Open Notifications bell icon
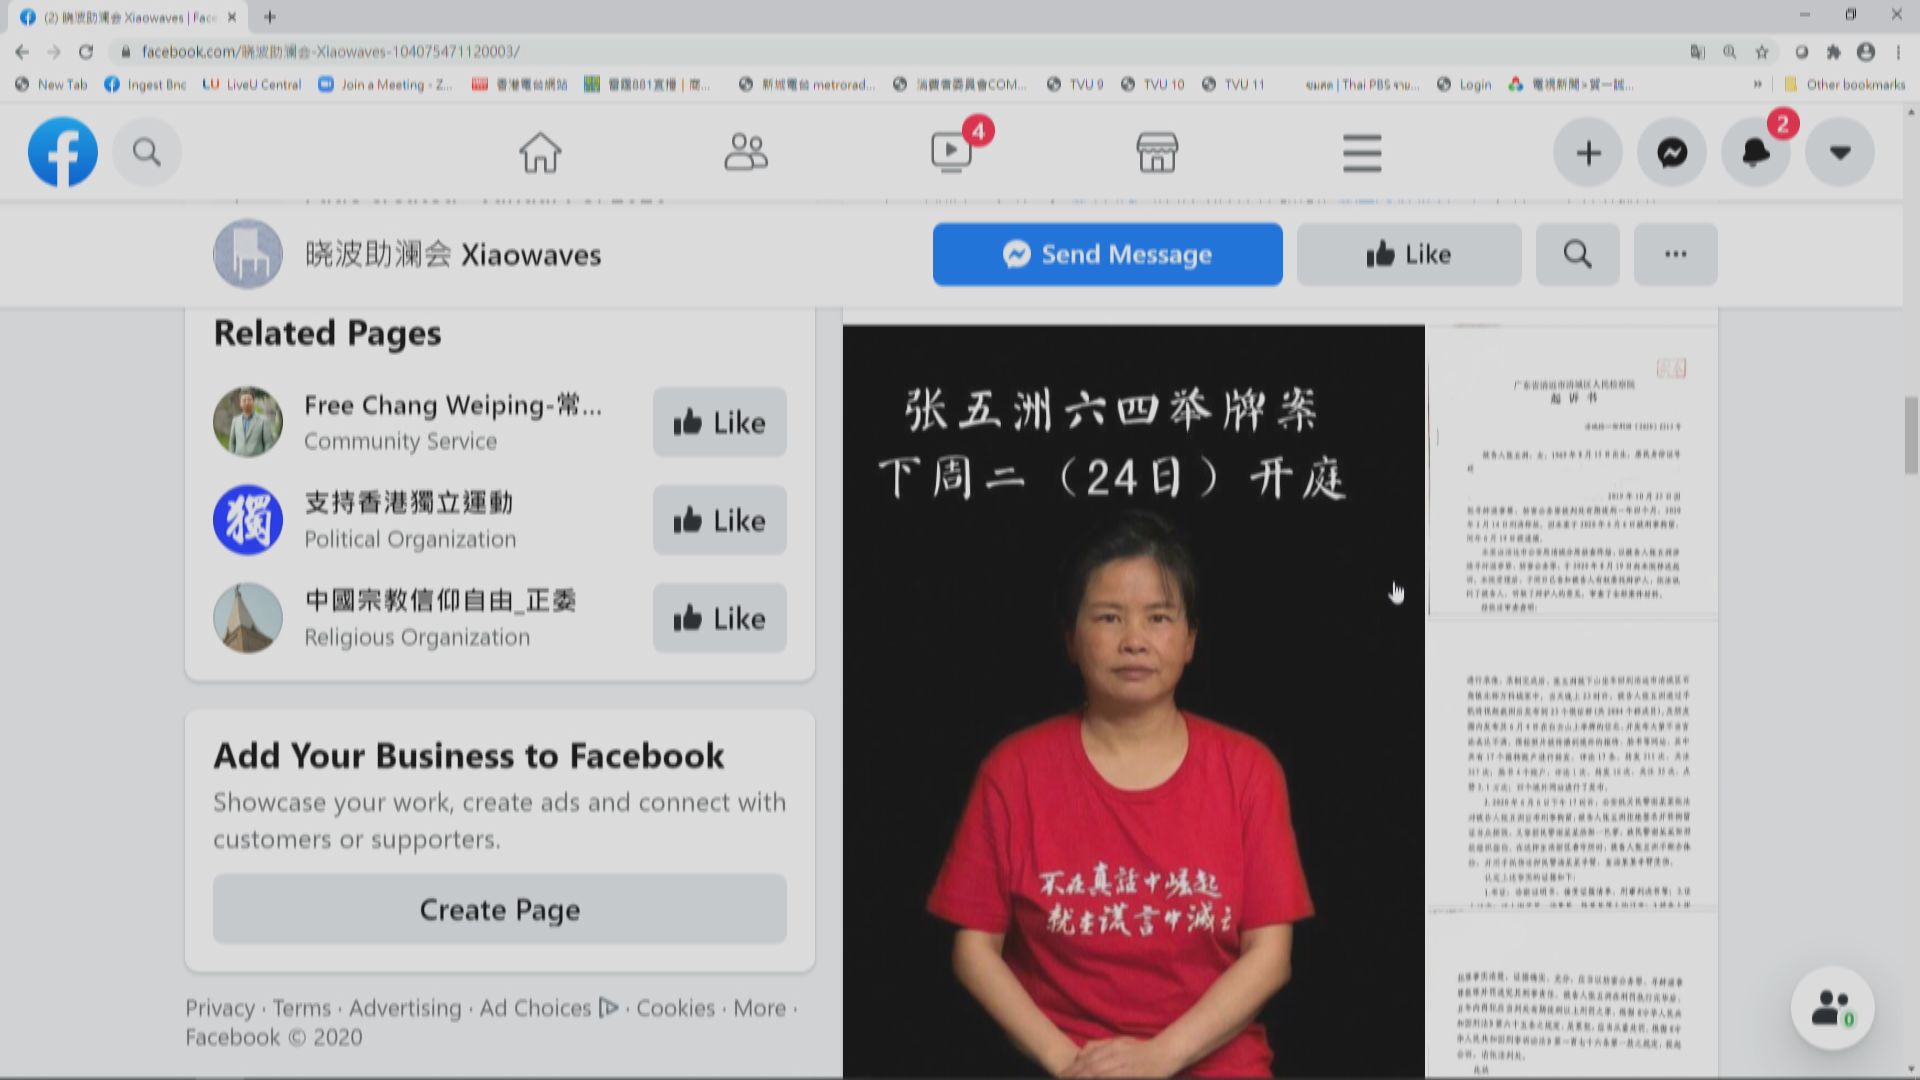This screenshot has width=1920, height=1080. (x=1756, y=153)
